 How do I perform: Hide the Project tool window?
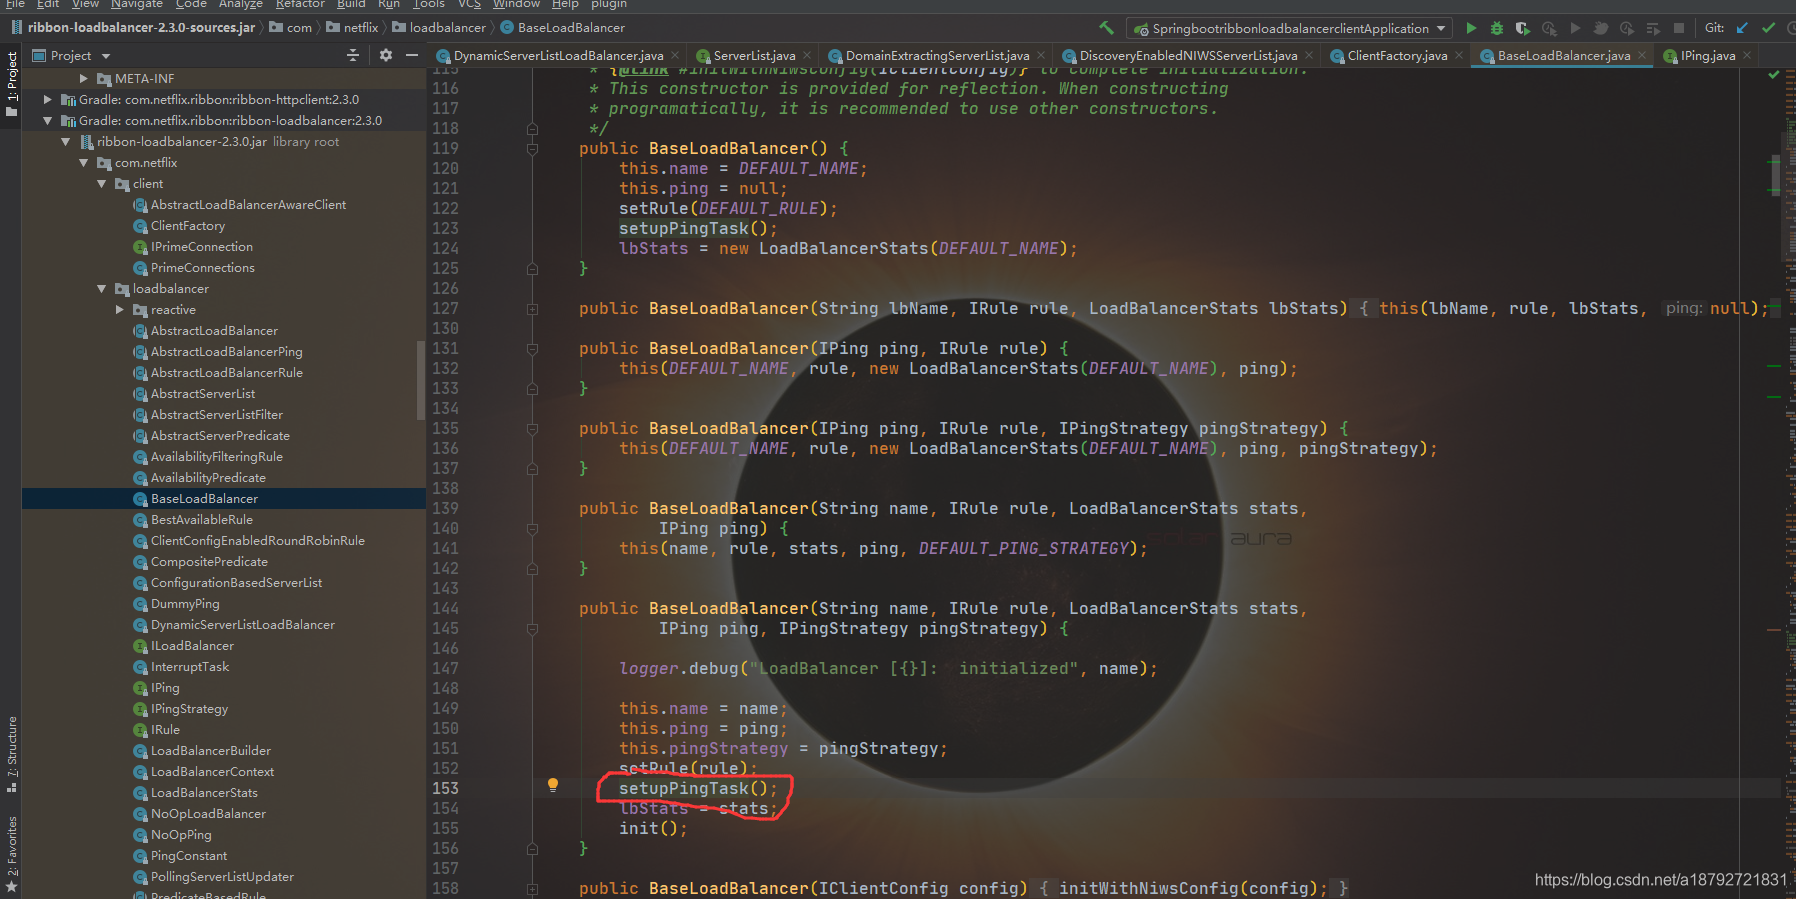click(x=412, y=56)
